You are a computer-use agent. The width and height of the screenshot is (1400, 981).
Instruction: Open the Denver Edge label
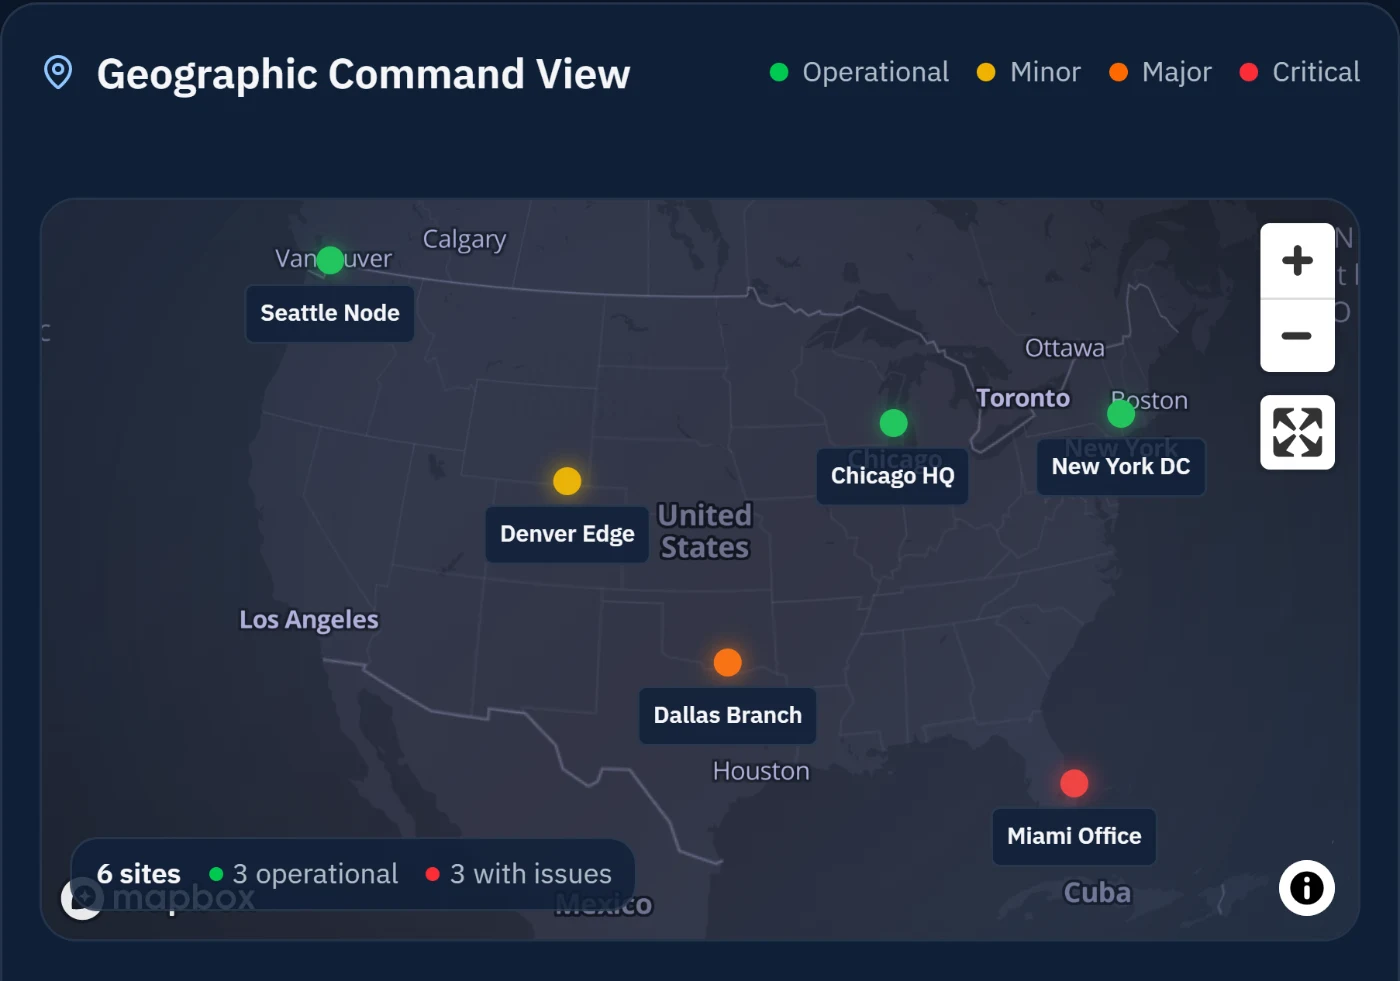pos(567,535)
